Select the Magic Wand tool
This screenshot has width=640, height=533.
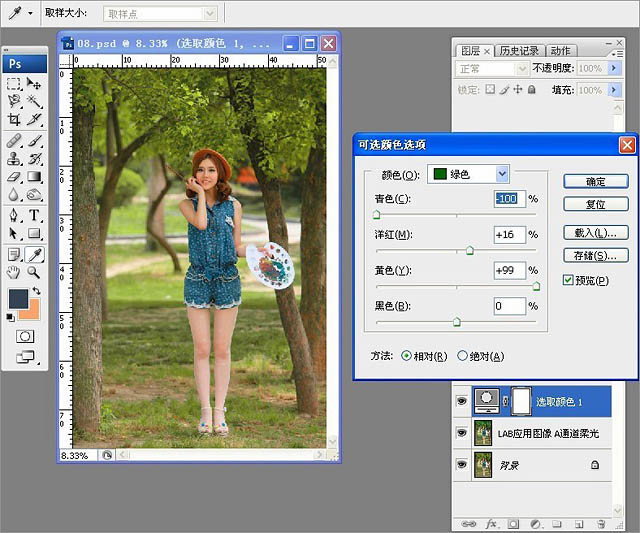tap(34, 102)
